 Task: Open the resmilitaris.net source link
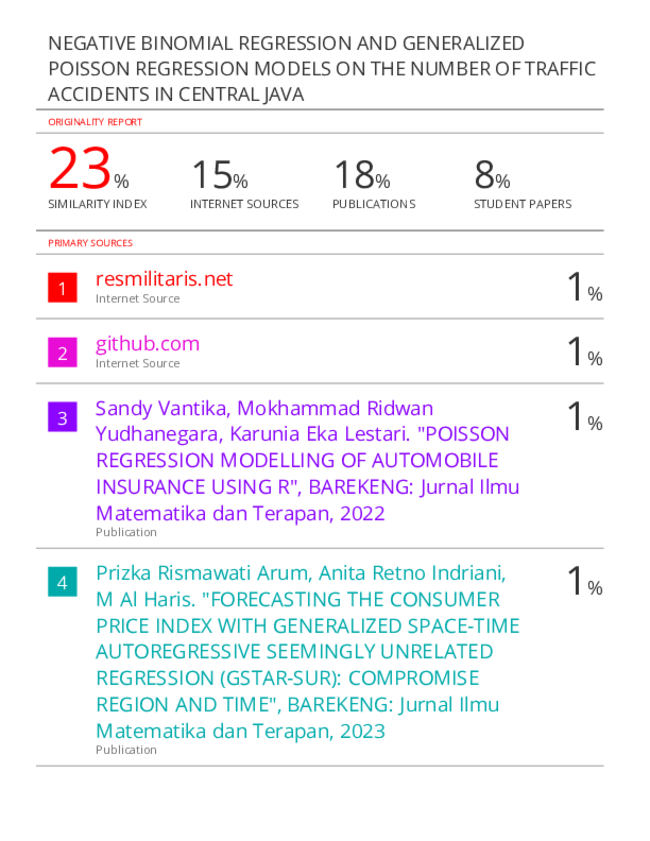pyautogui.click(x=164, y=279)
